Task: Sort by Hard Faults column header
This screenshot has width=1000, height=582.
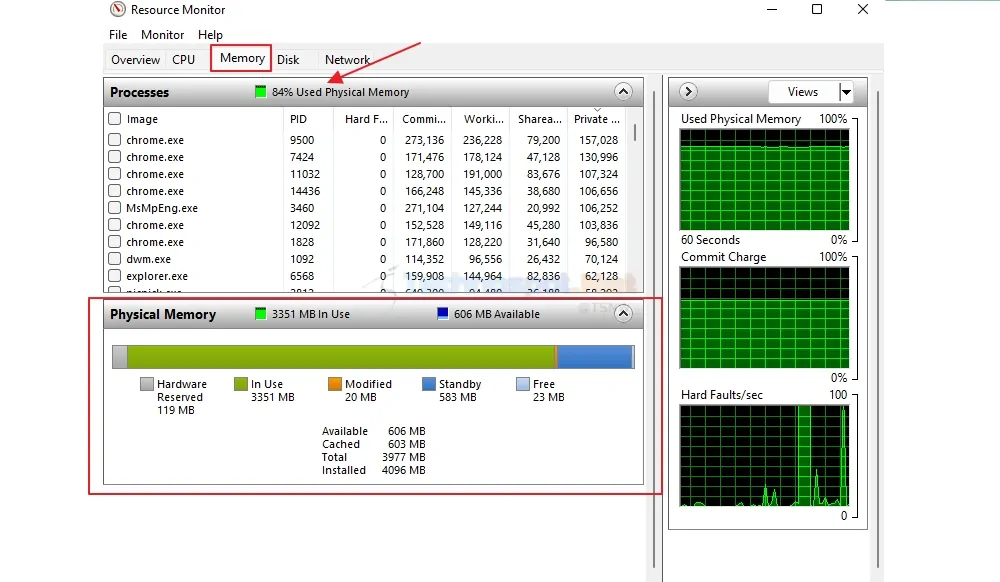Action: coord(365,119)
